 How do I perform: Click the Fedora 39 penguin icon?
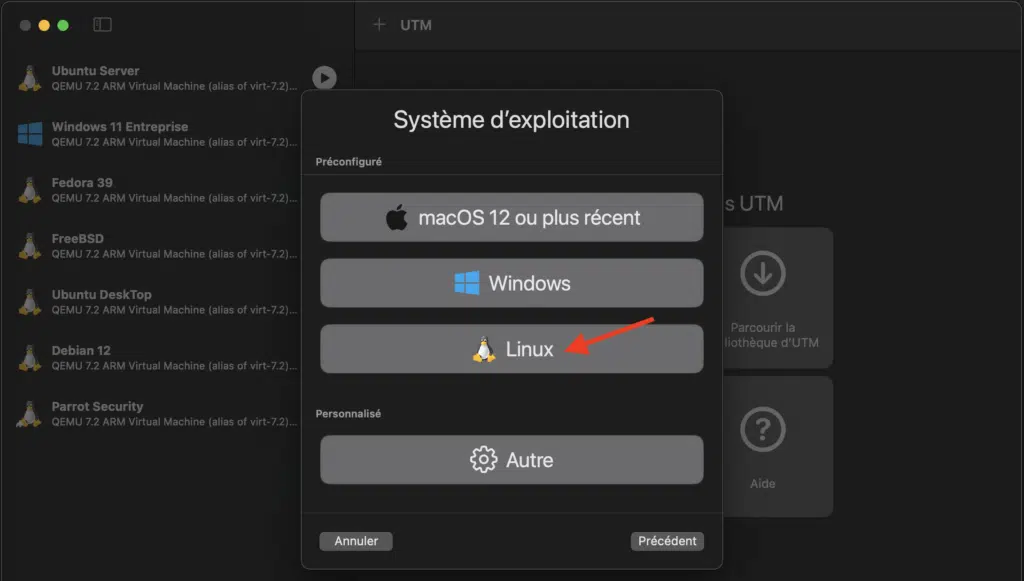[x=29, y=190]
